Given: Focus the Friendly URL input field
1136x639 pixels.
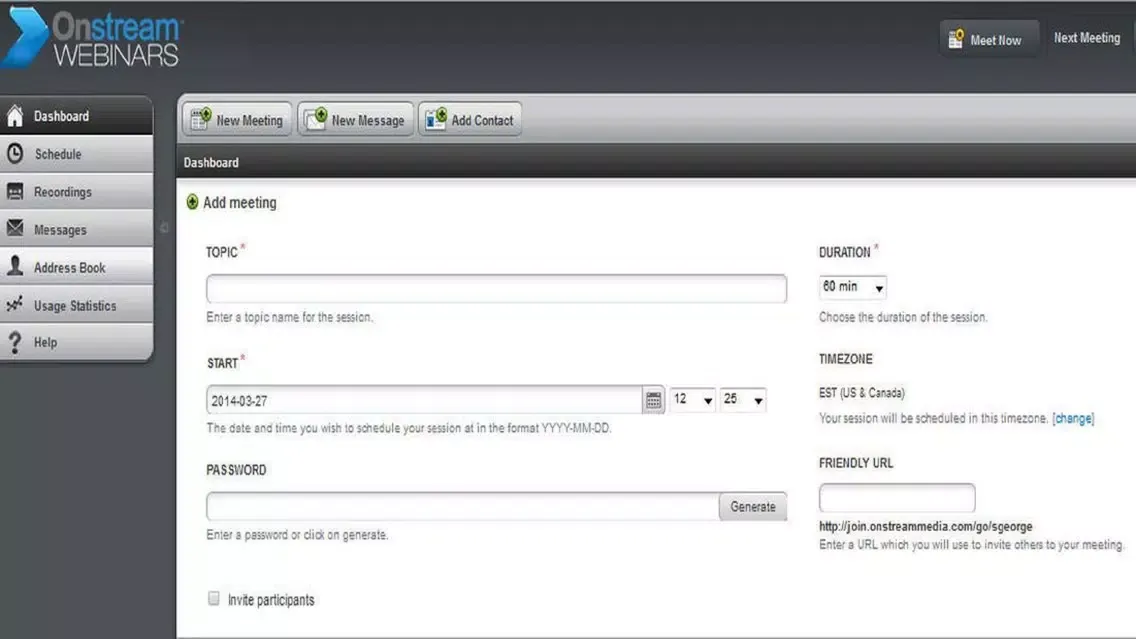Looking at the screenshot, I should [897, 498].
